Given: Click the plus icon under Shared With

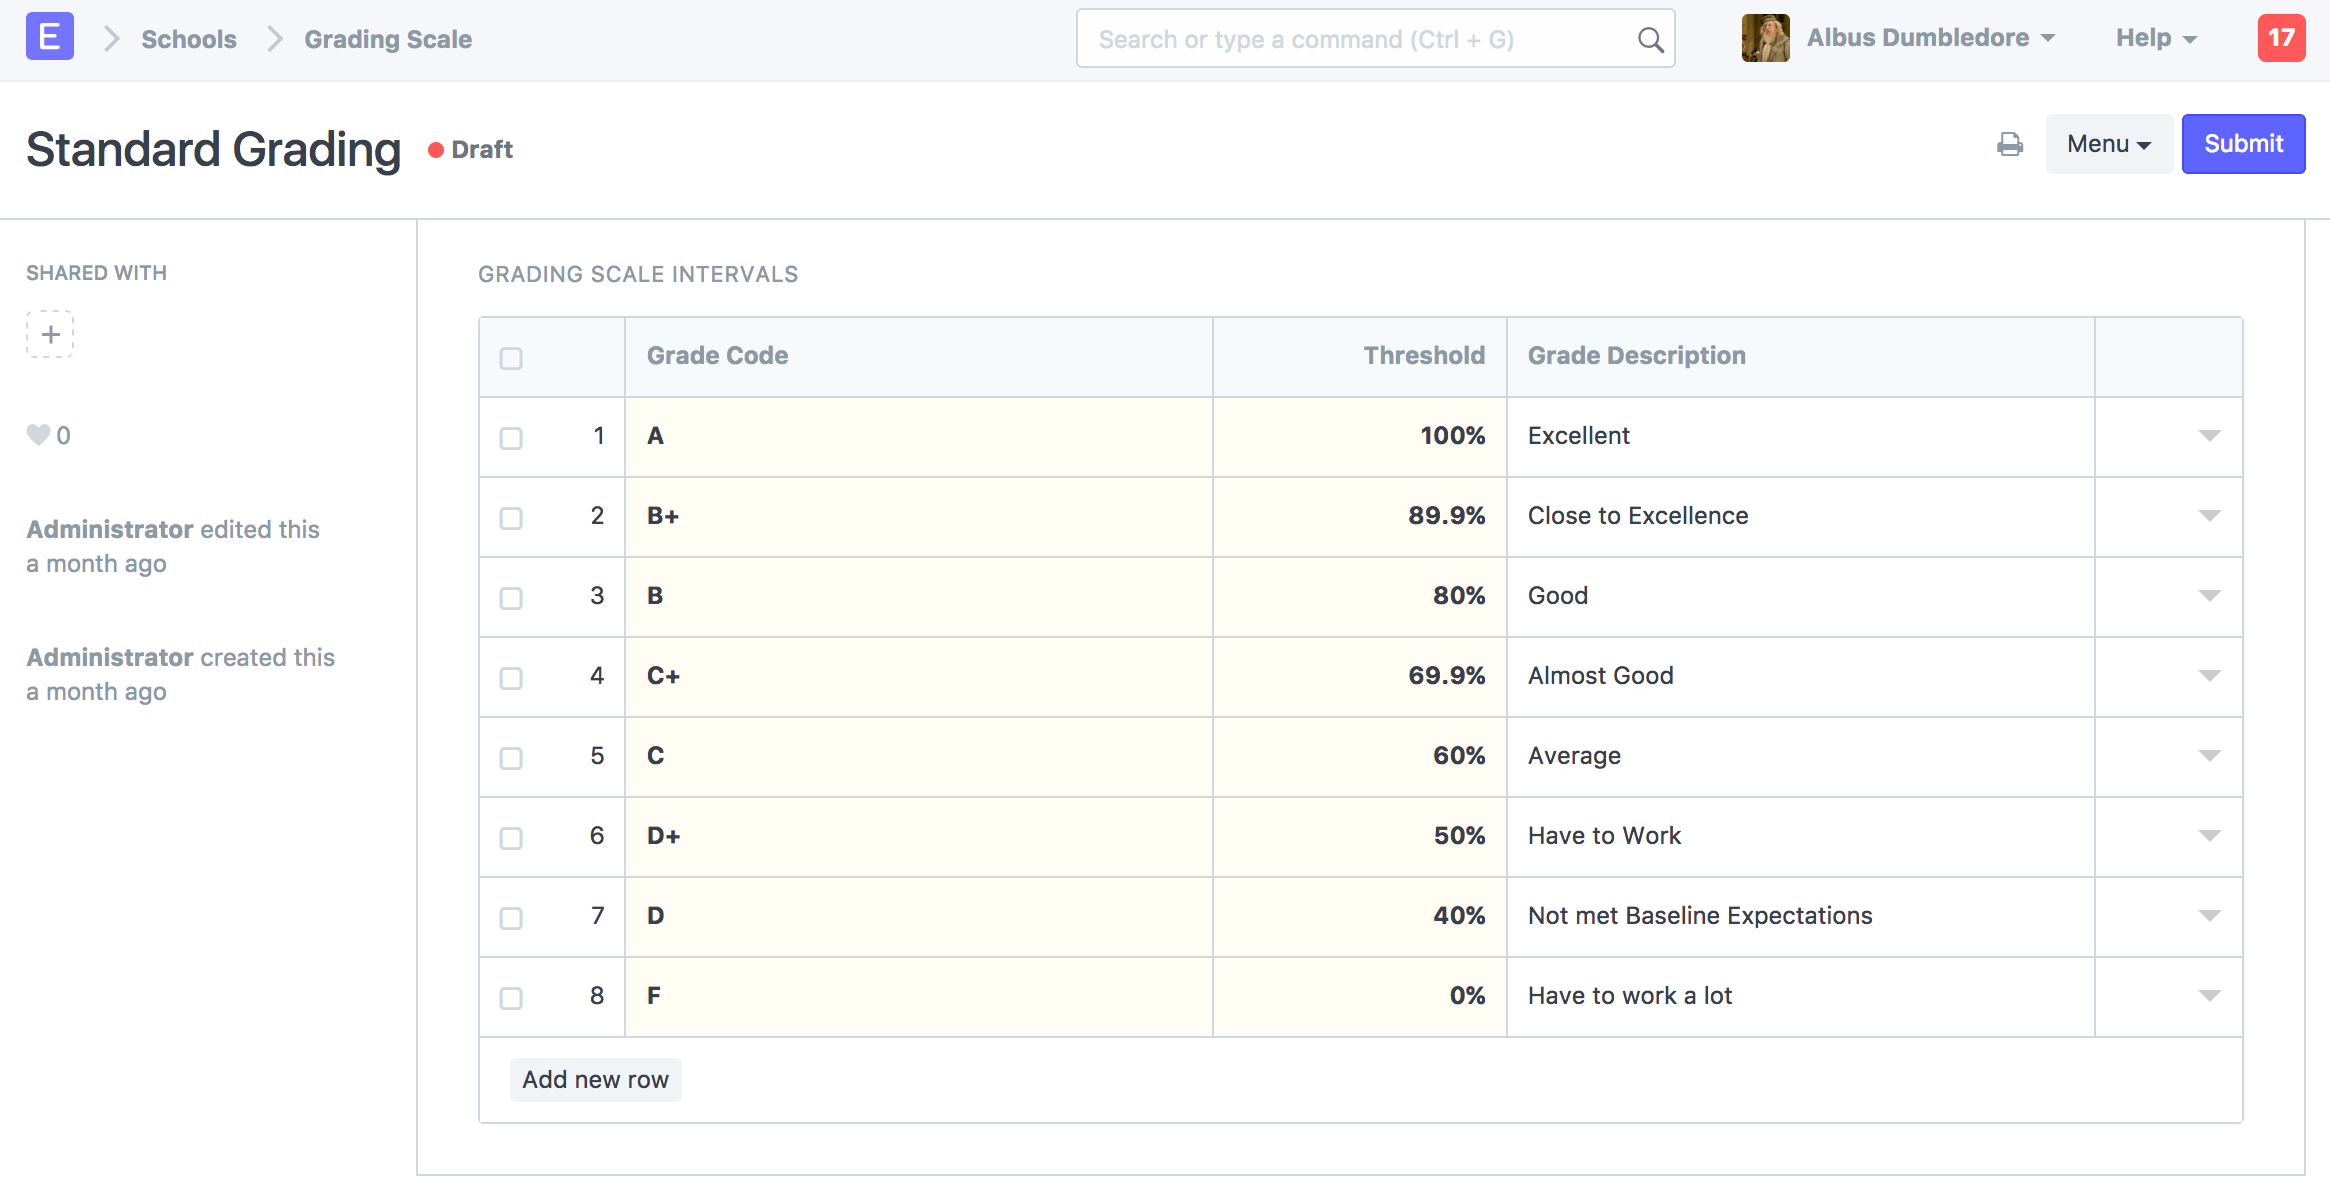Looking at the screenshot, I should coord(50,334).
